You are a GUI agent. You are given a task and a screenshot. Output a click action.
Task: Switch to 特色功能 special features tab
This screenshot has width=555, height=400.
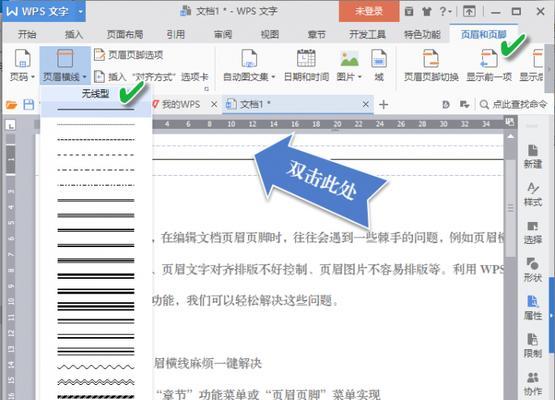(x=422, y=34)
